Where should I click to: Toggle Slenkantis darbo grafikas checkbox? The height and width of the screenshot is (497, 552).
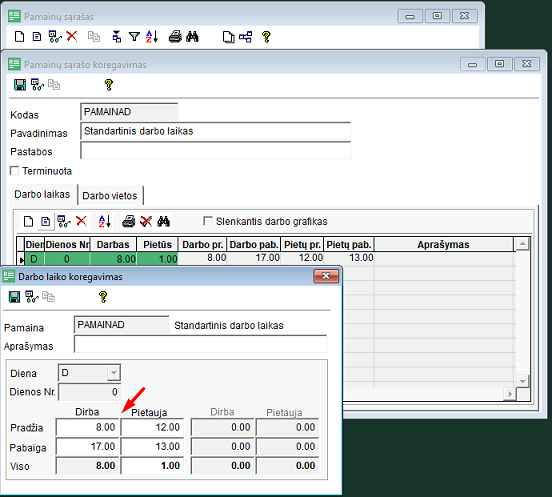point(208,221)
